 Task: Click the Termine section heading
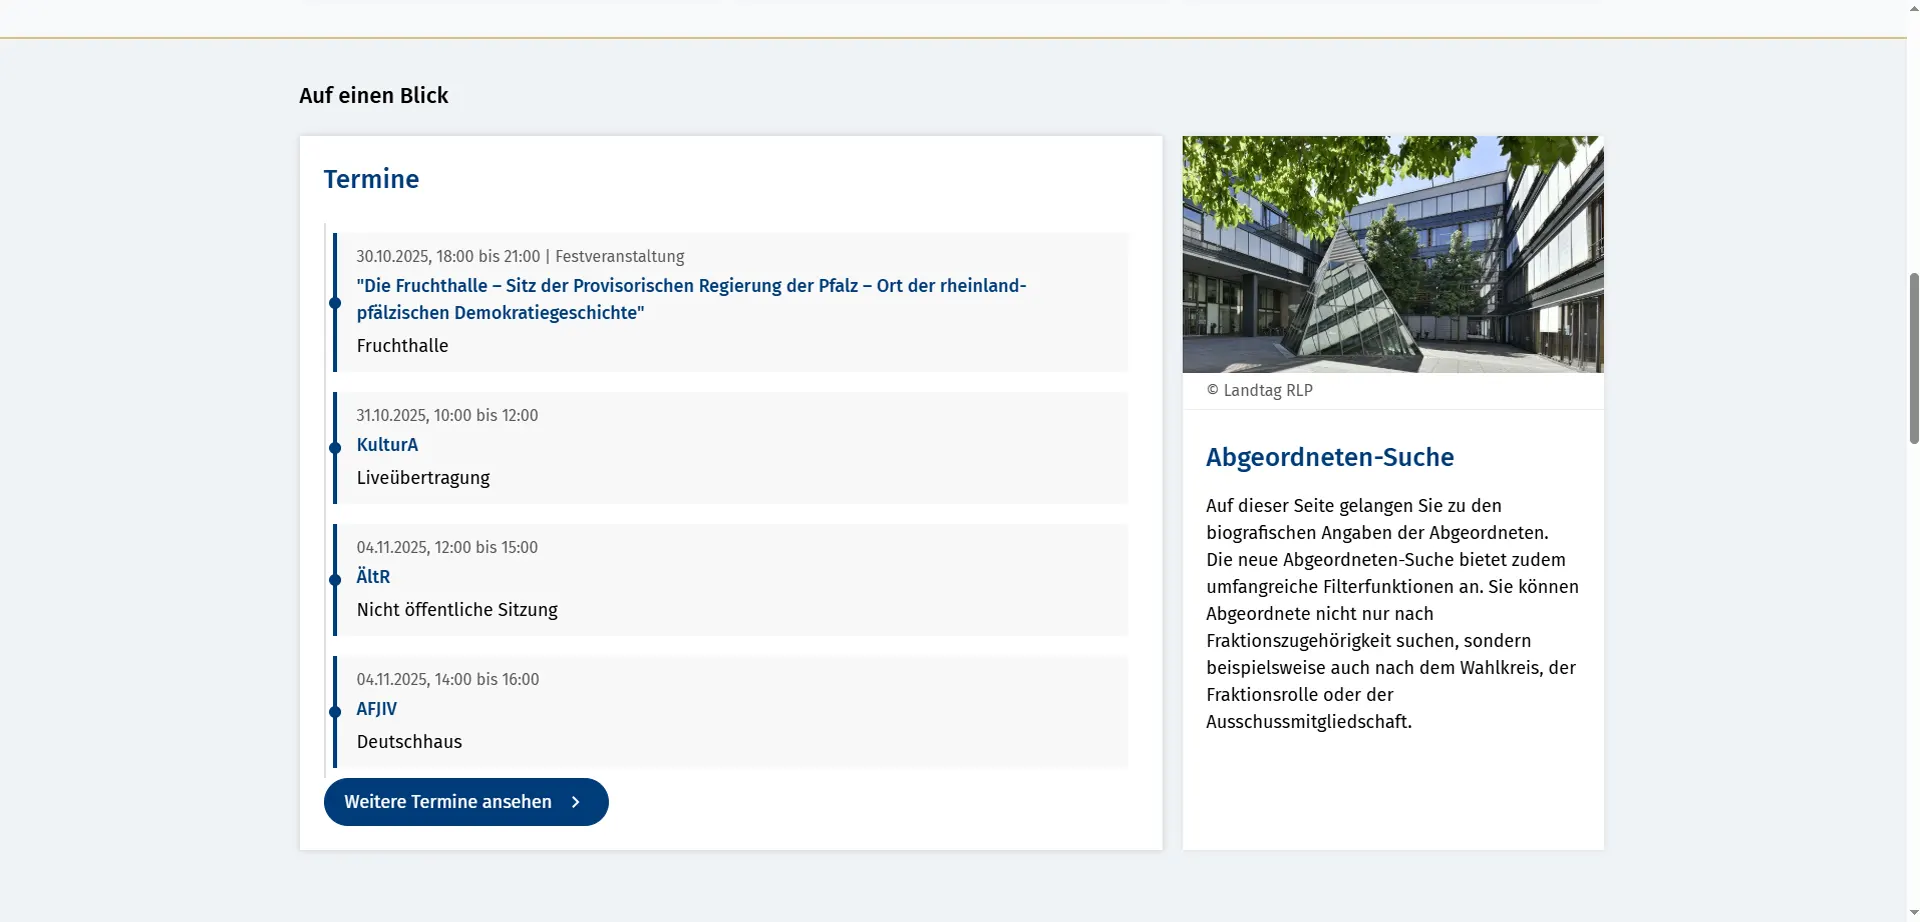point(371,179)
